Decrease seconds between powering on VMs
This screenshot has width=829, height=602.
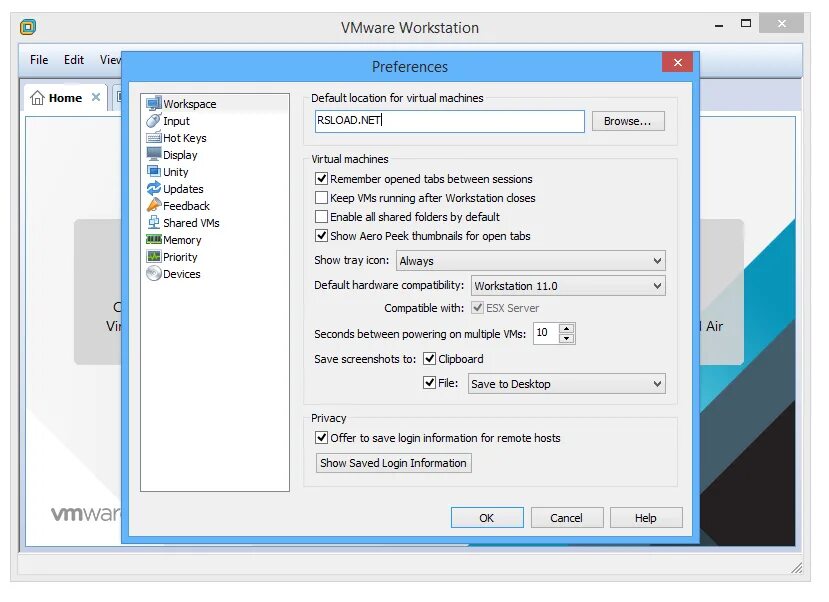point(566,338)
